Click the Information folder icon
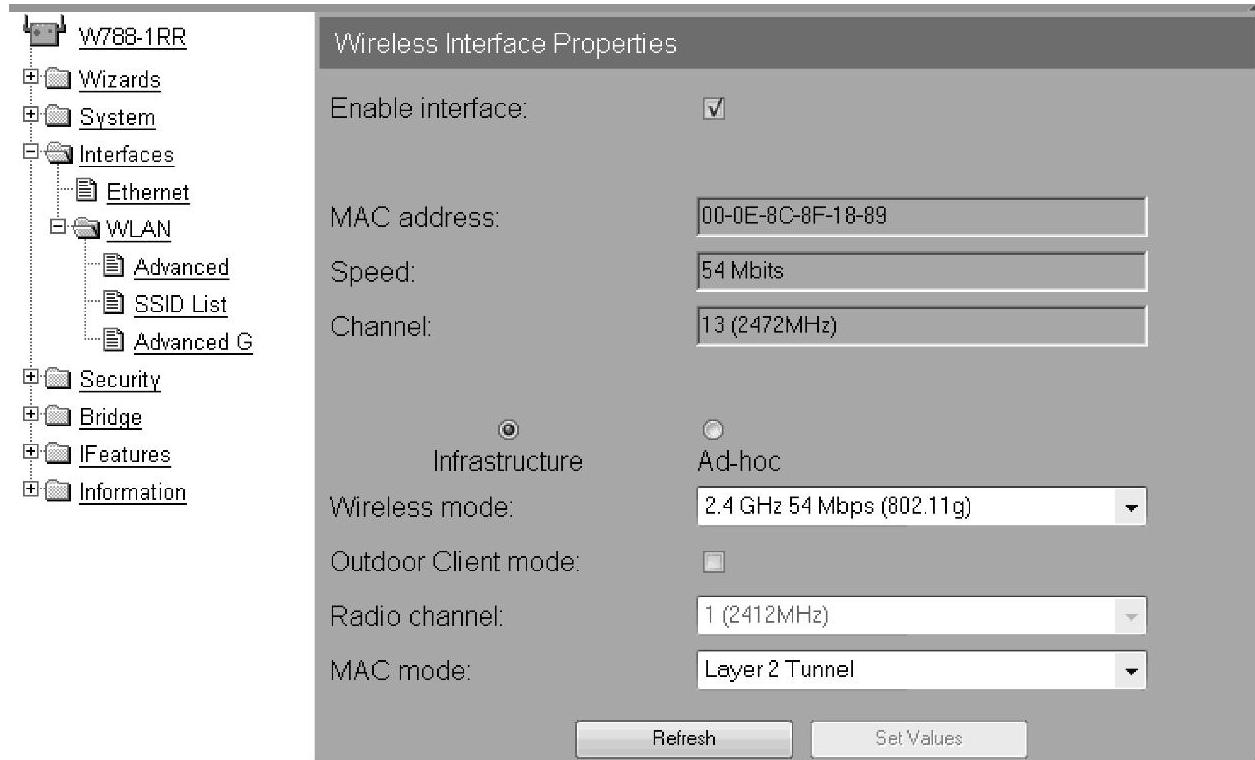Image resolution: width=1255 pixels, height=760 pixels. pos(54,492)
